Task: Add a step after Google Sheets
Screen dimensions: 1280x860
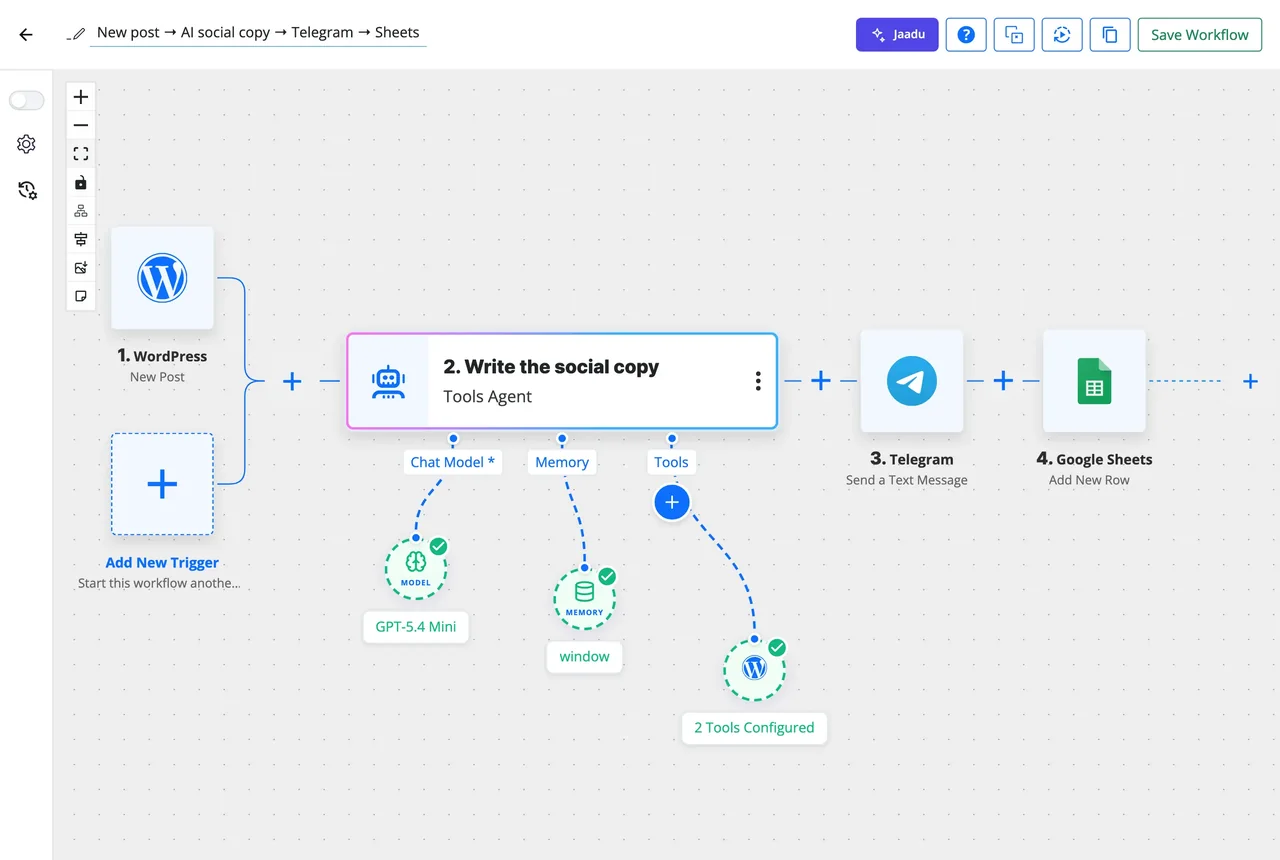Action: 1250,381
